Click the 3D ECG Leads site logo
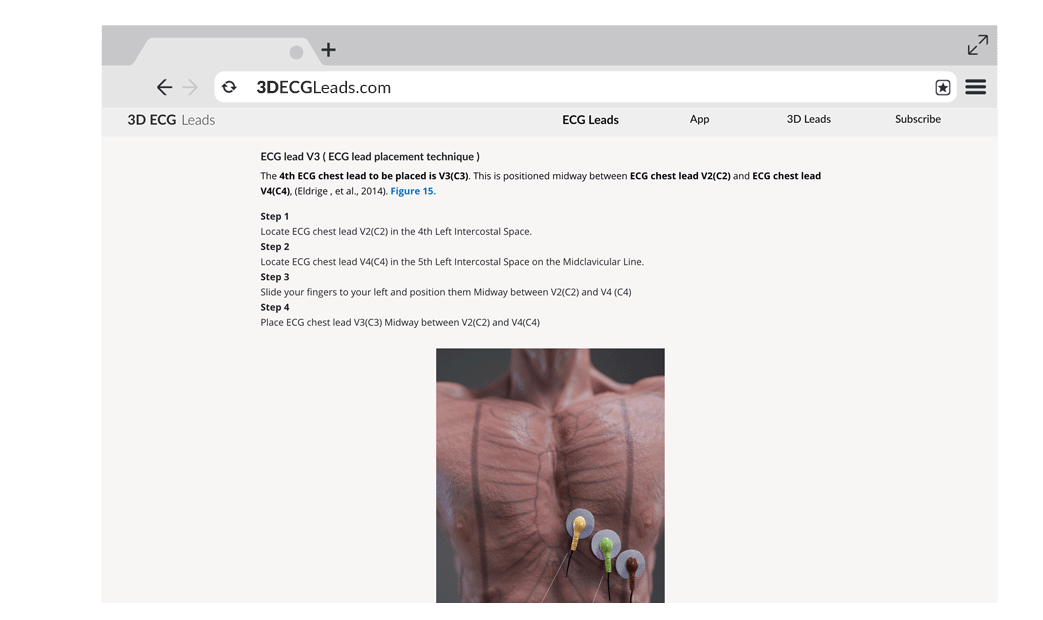The image size is (1043, 620). 171,120
